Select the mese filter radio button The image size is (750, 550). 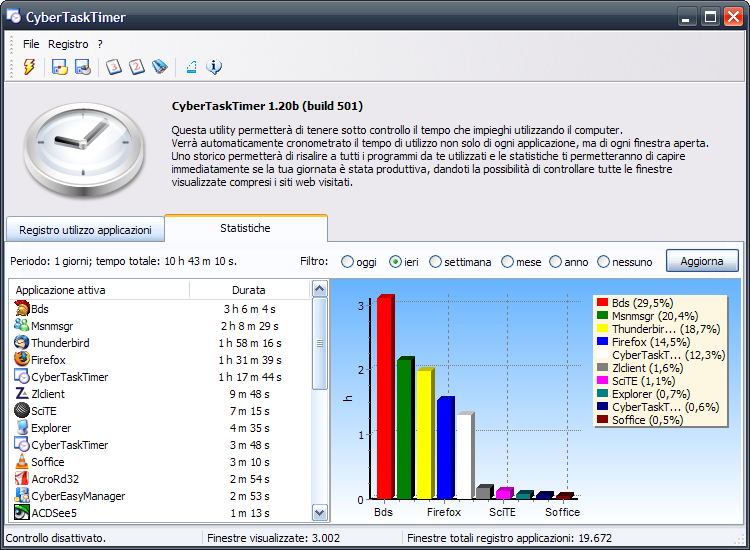point(507,262)
